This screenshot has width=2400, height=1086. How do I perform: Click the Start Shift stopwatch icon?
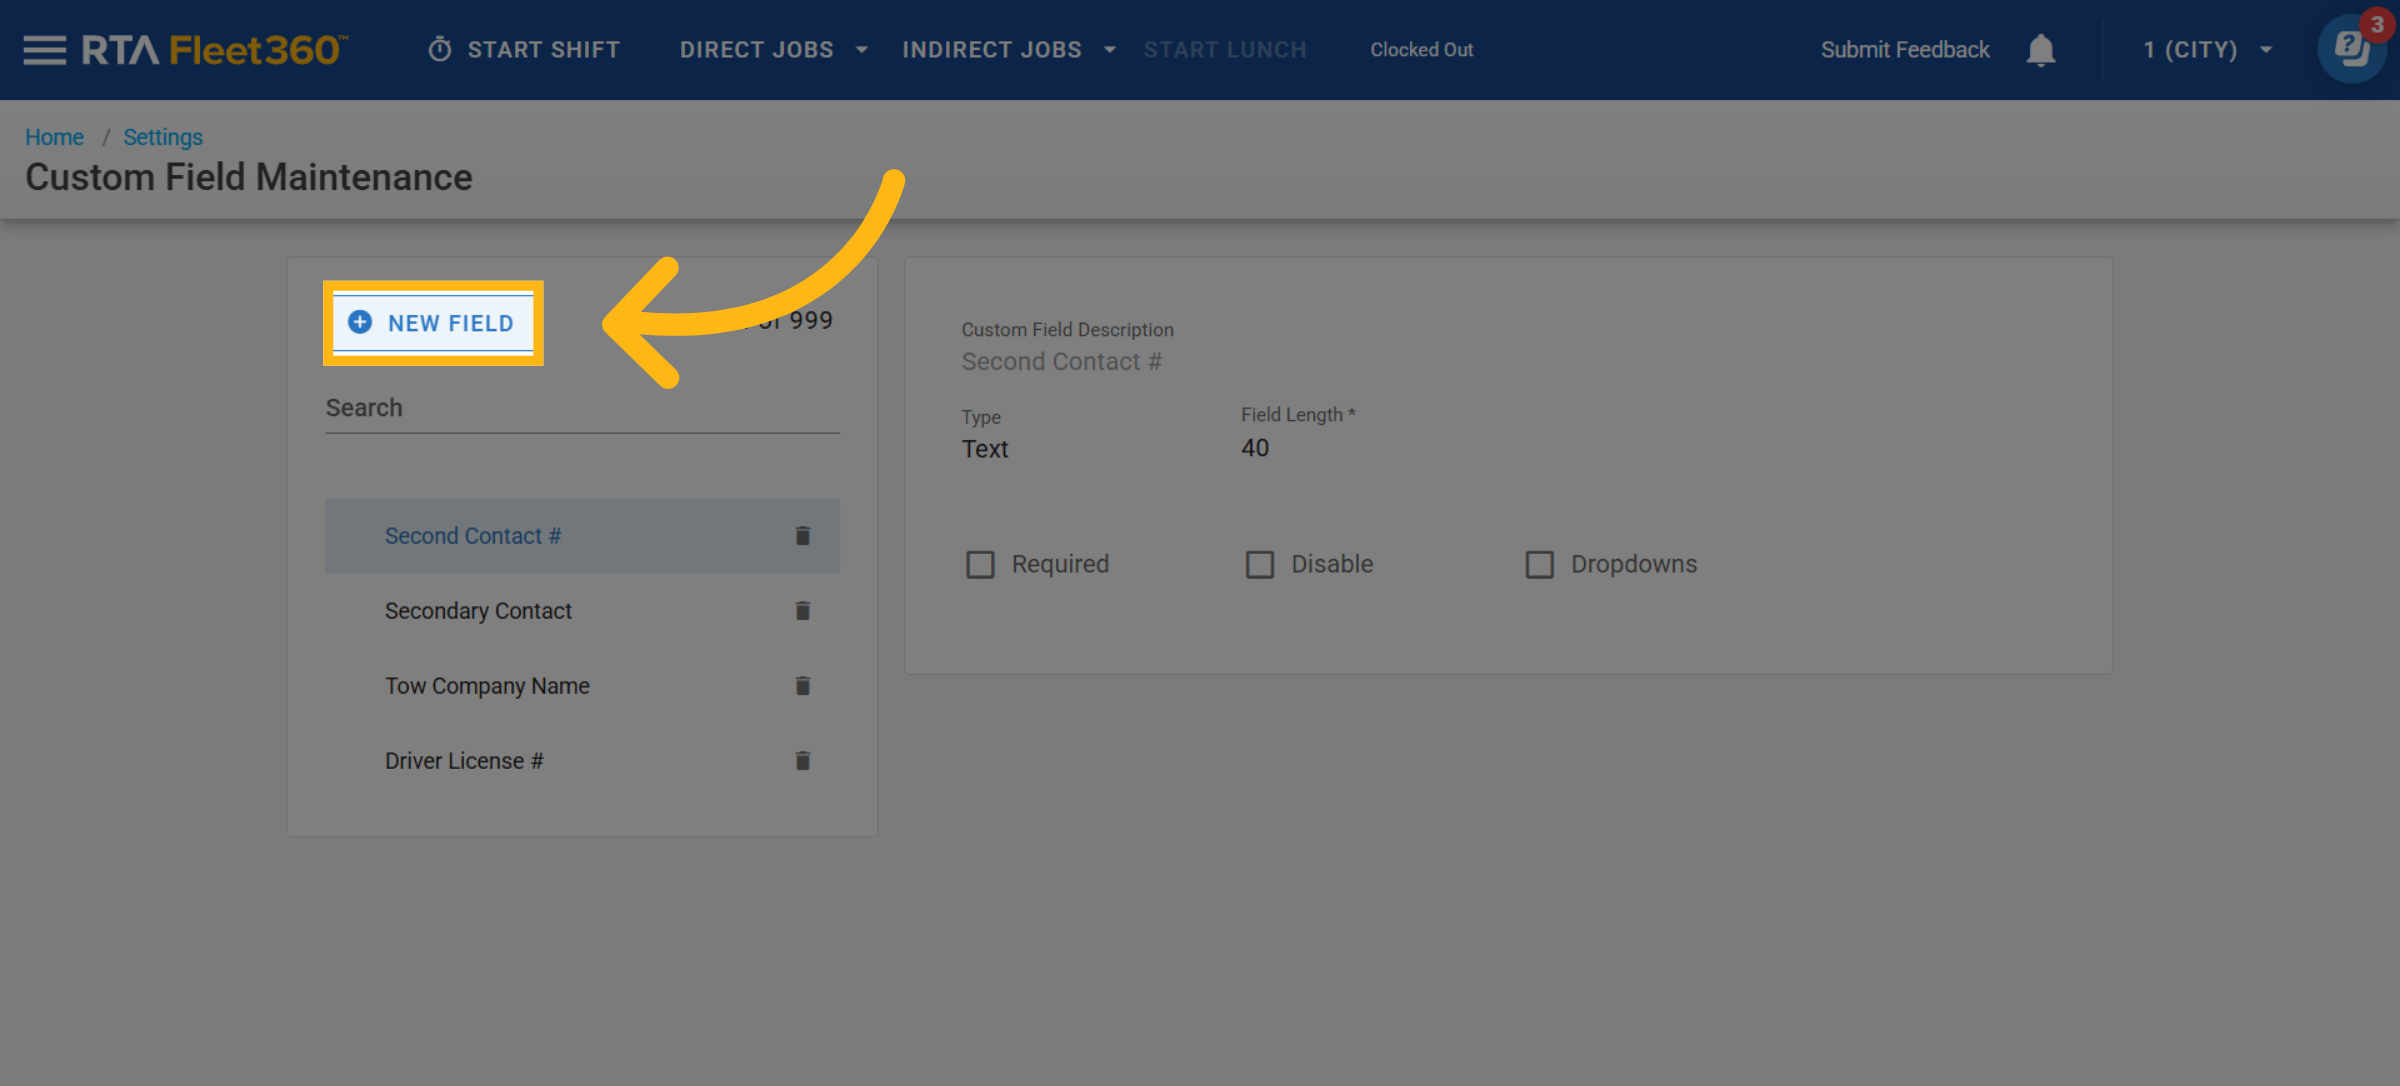pos(440,50)
